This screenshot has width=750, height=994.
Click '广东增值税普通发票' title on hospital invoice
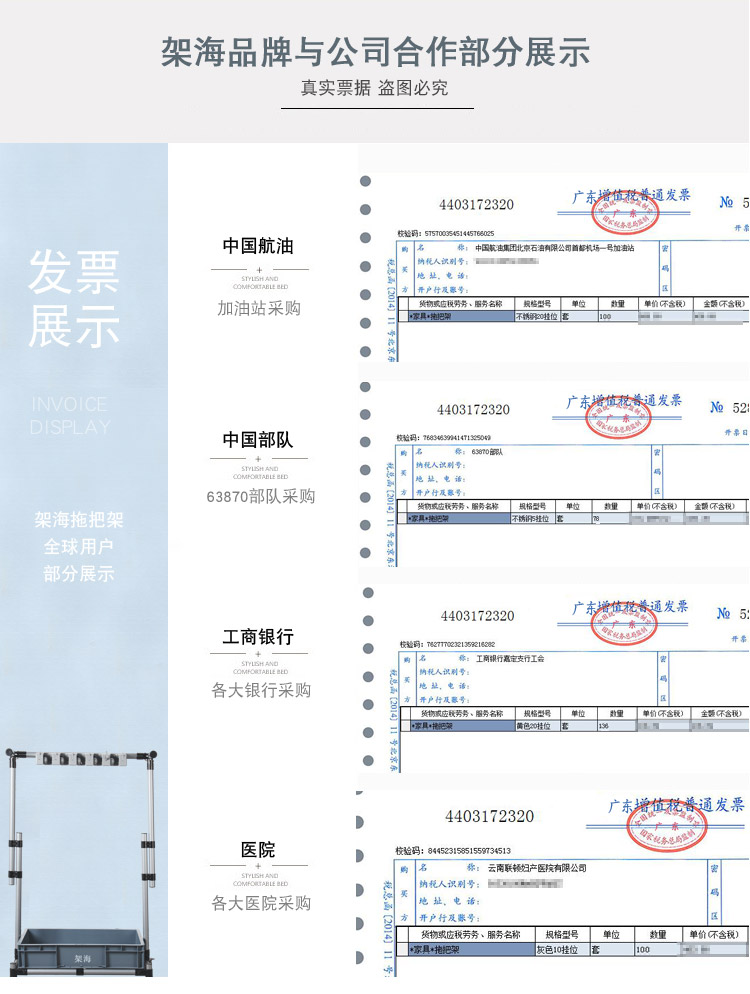click(676, 805)
